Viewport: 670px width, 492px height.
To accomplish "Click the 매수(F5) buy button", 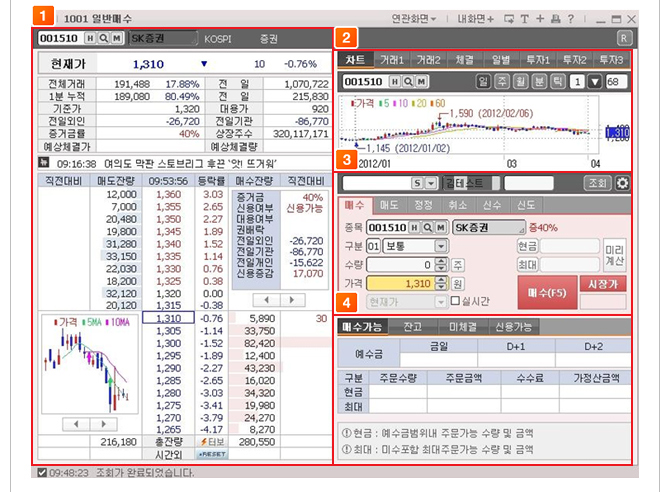I will pos(547,293).
